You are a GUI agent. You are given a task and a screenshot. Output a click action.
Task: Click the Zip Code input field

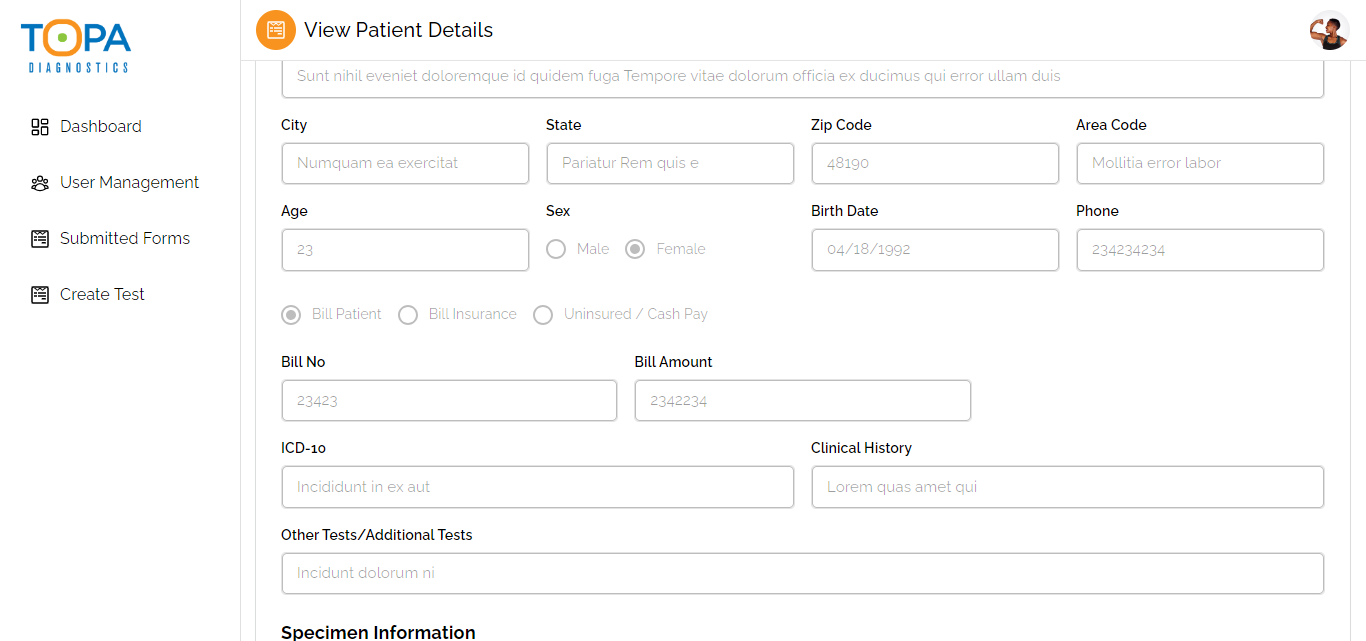934,164
